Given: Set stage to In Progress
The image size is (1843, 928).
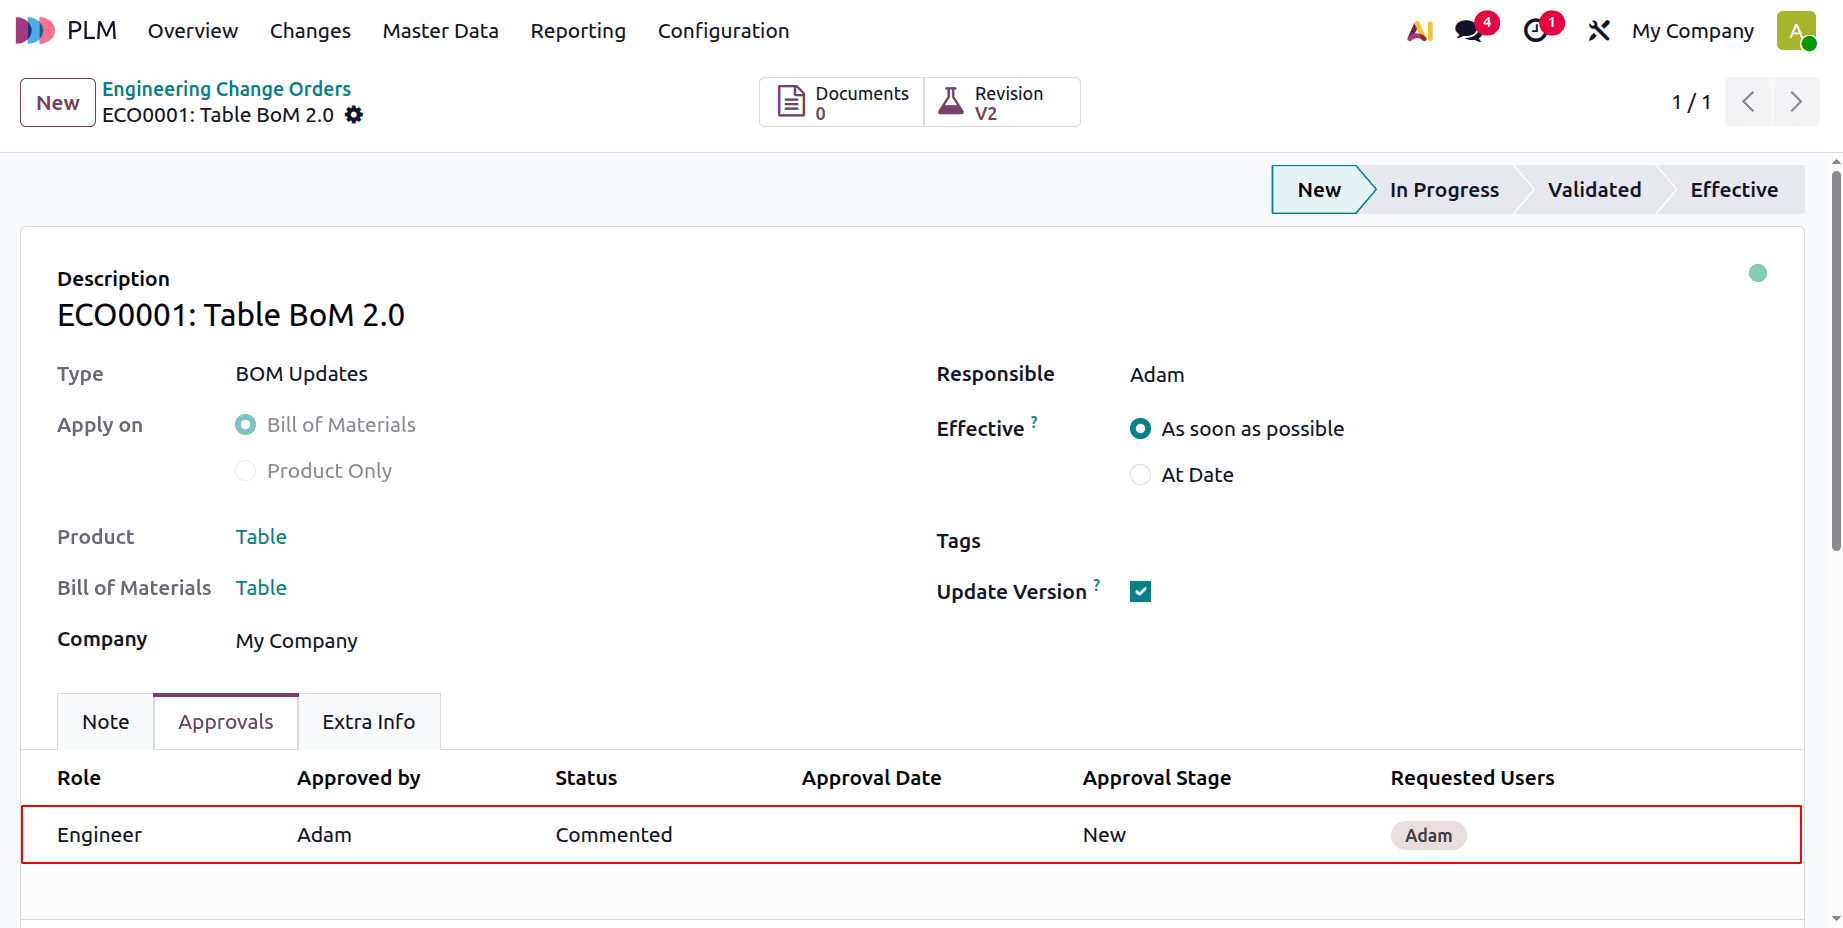Looking at the screenshot, I should pos(1444,190).
